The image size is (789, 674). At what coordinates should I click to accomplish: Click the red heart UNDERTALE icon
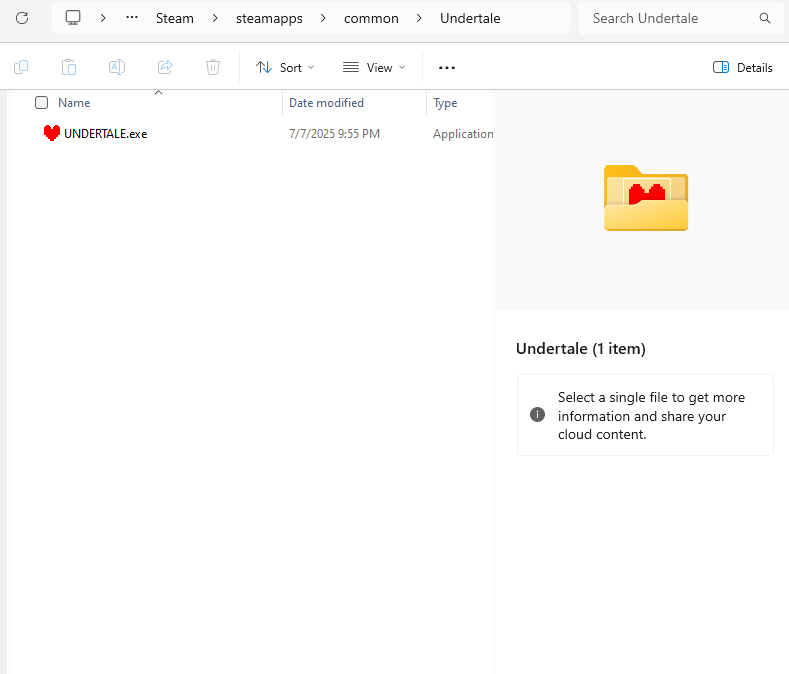pos(52,133)
